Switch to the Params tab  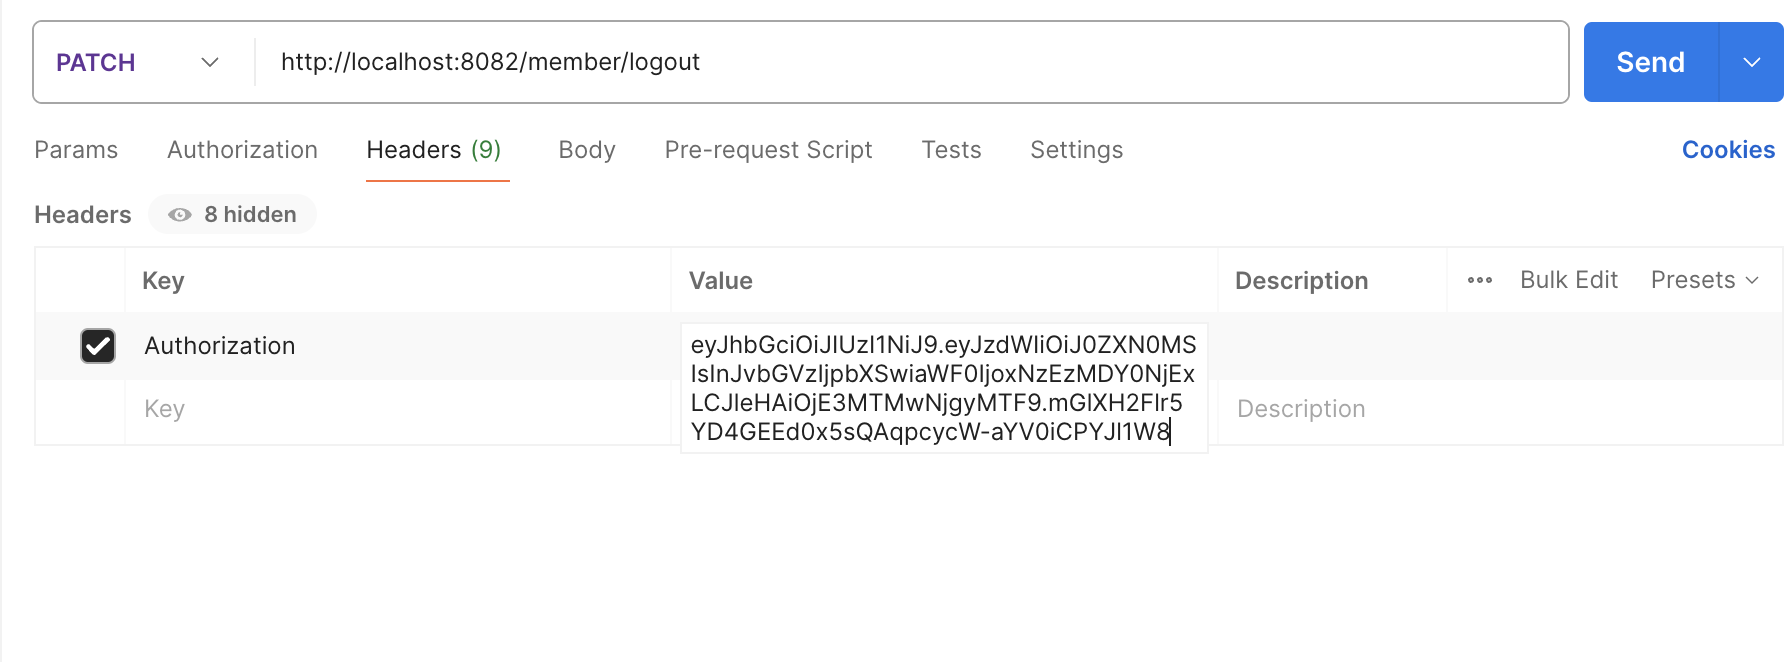(x=76, y=150)
